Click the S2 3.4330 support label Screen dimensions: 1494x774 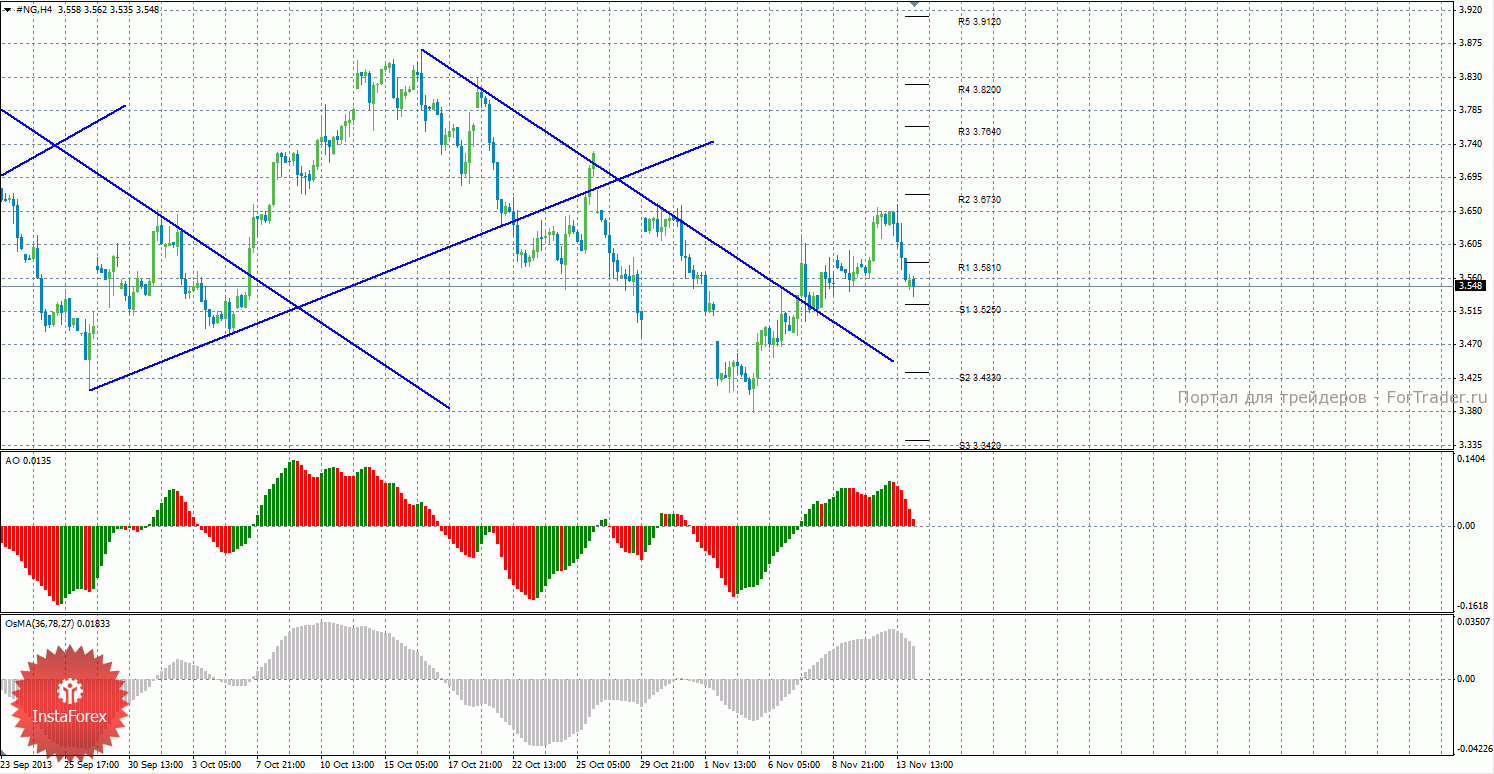pos(979,378)
